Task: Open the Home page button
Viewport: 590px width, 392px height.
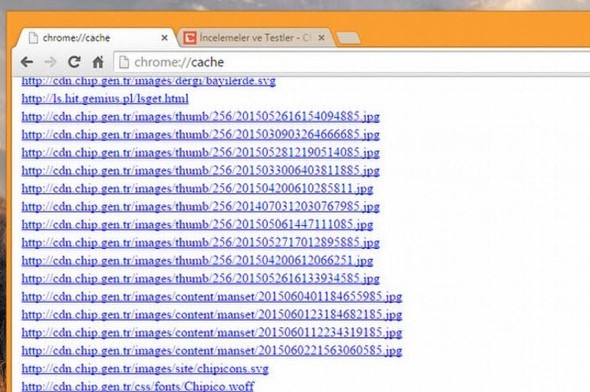Action: 98,62
